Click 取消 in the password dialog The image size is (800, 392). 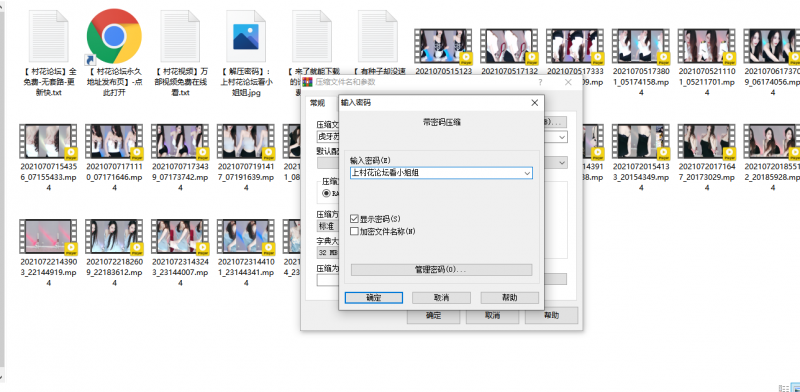point(441,298)
